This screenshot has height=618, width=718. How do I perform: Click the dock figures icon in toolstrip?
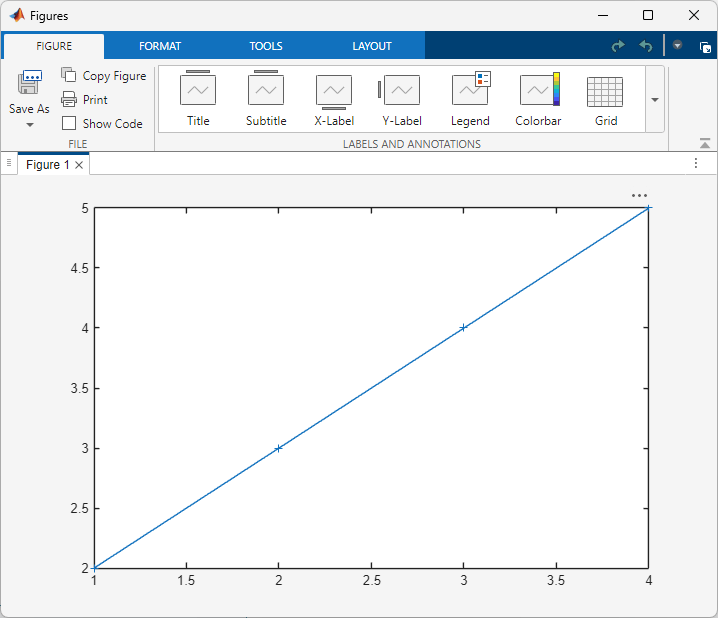coord(705,47)
